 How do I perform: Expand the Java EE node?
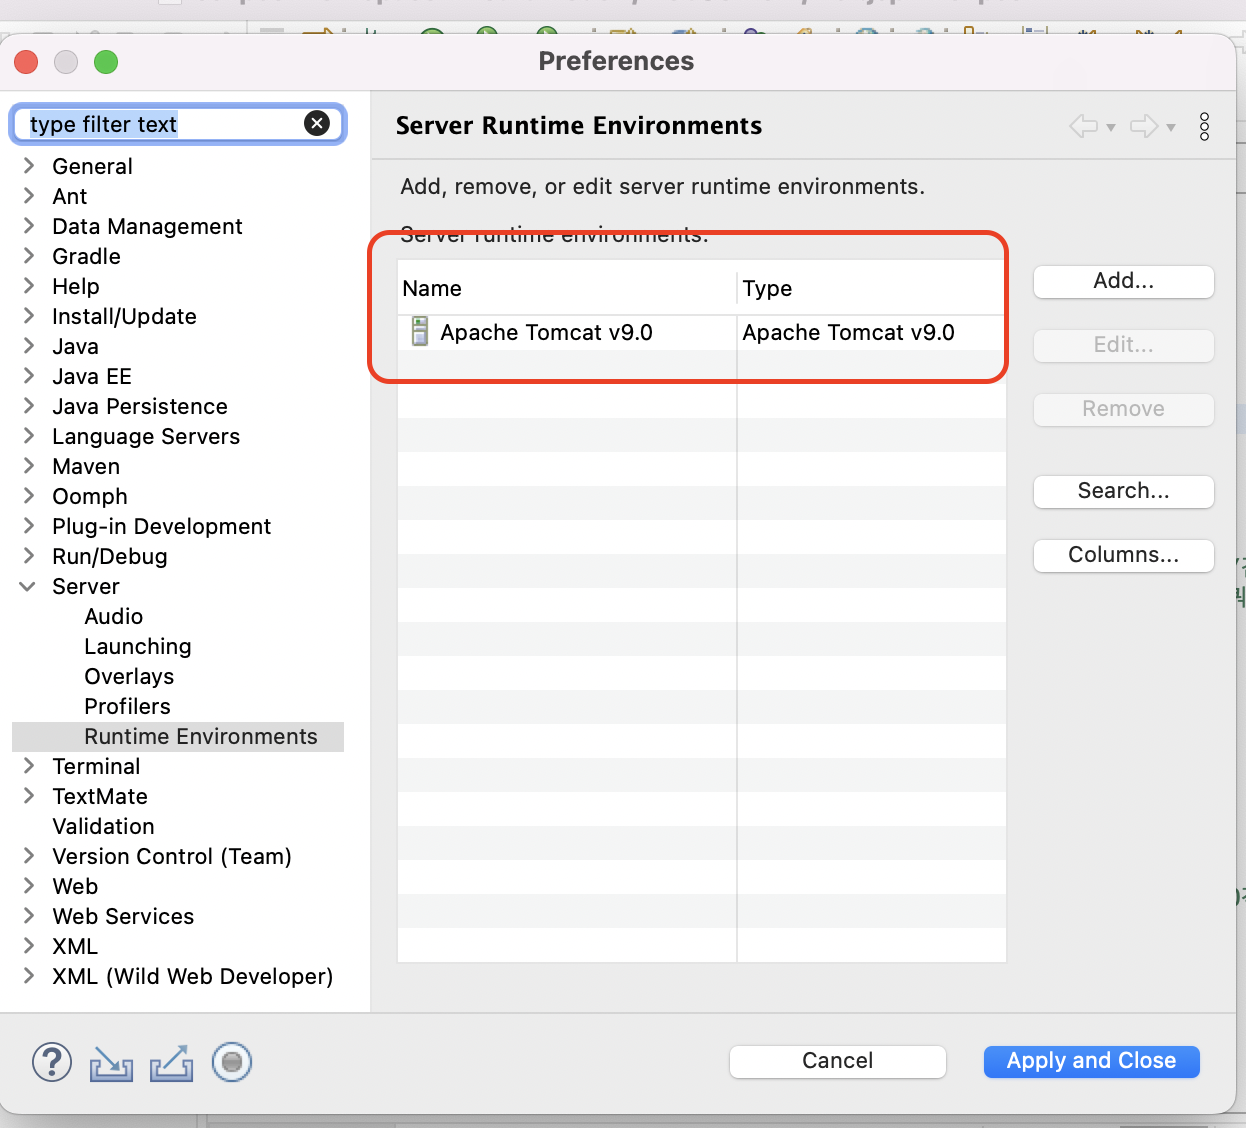(29, 375)
